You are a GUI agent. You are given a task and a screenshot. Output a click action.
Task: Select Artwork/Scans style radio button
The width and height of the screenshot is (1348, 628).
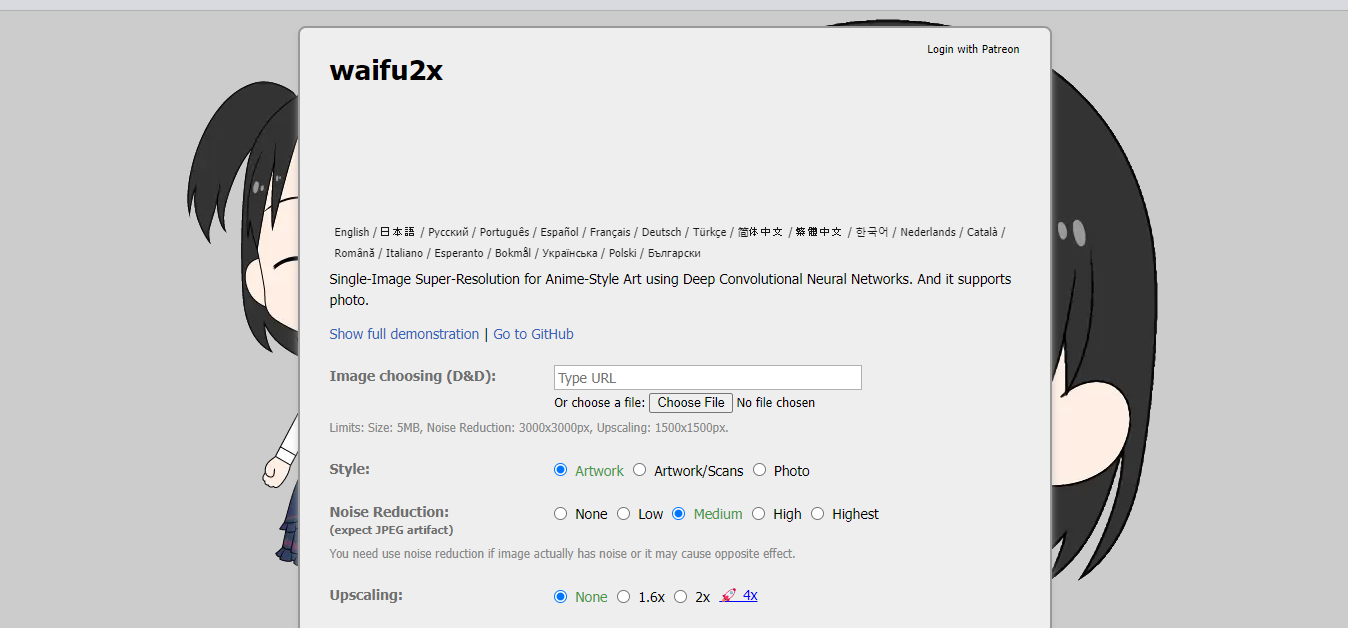[x=640, y=470]
